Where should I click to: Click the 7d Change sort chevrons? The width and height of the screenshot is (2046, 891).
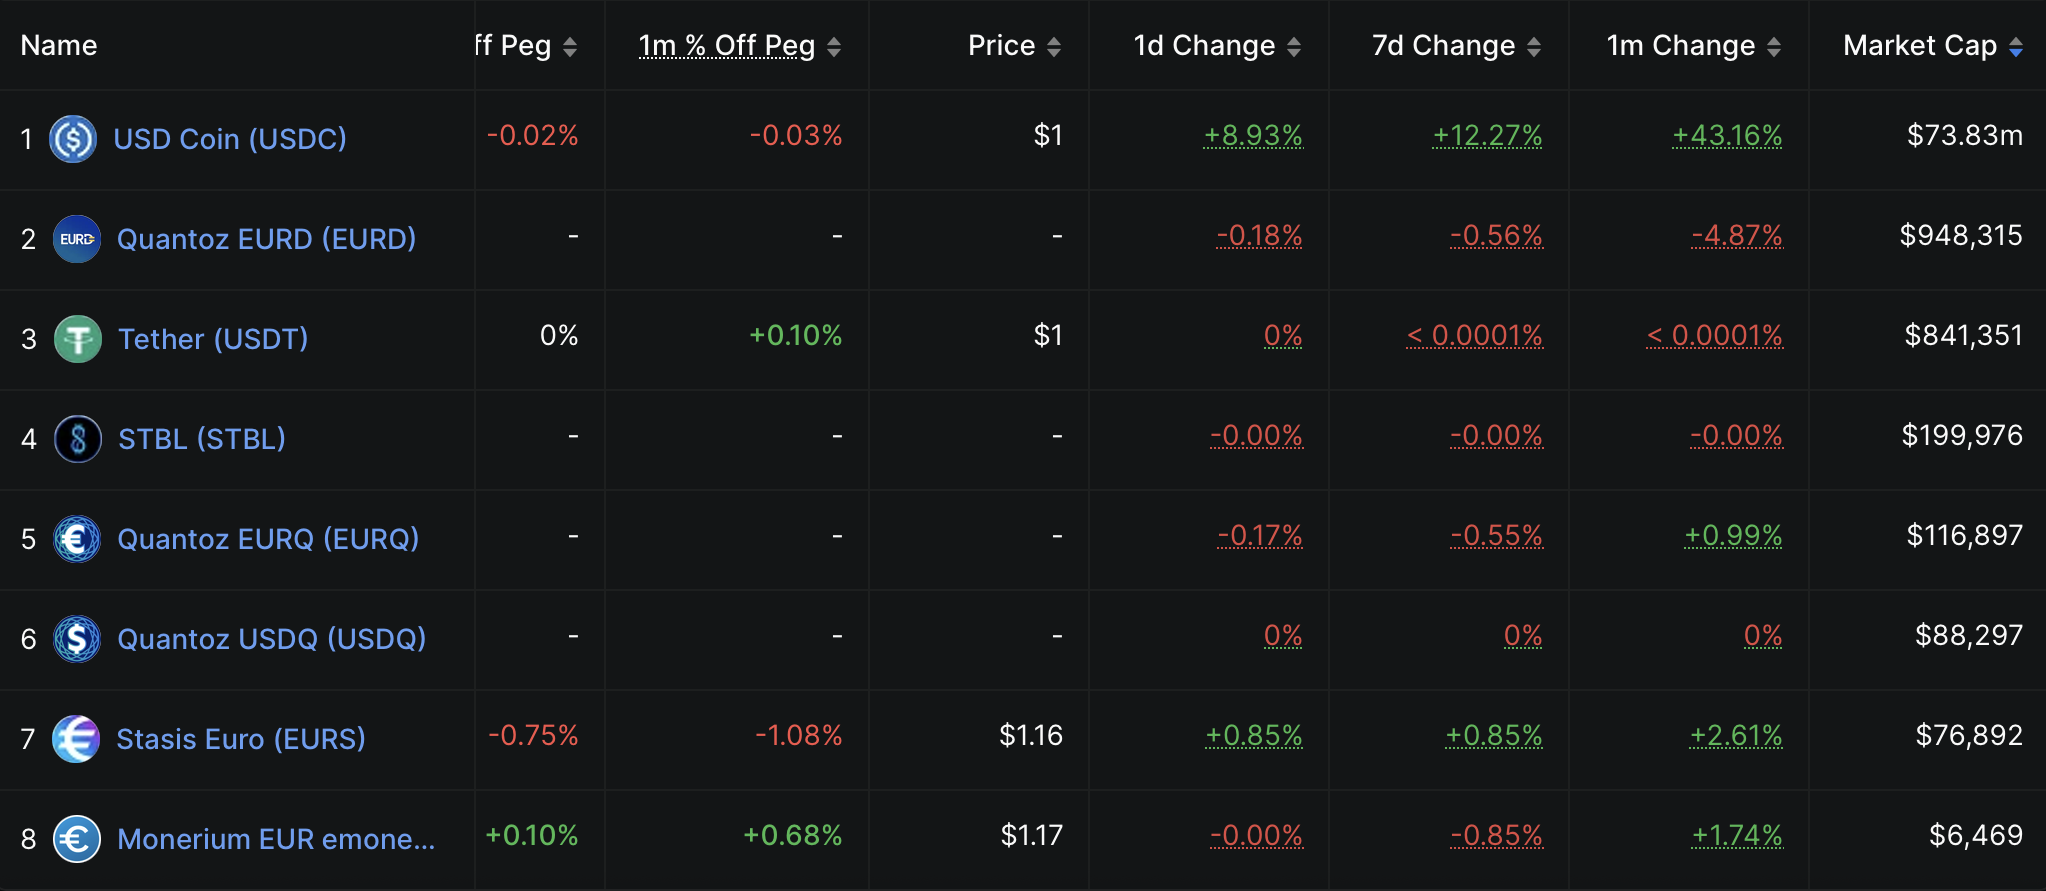(1534, 45)
